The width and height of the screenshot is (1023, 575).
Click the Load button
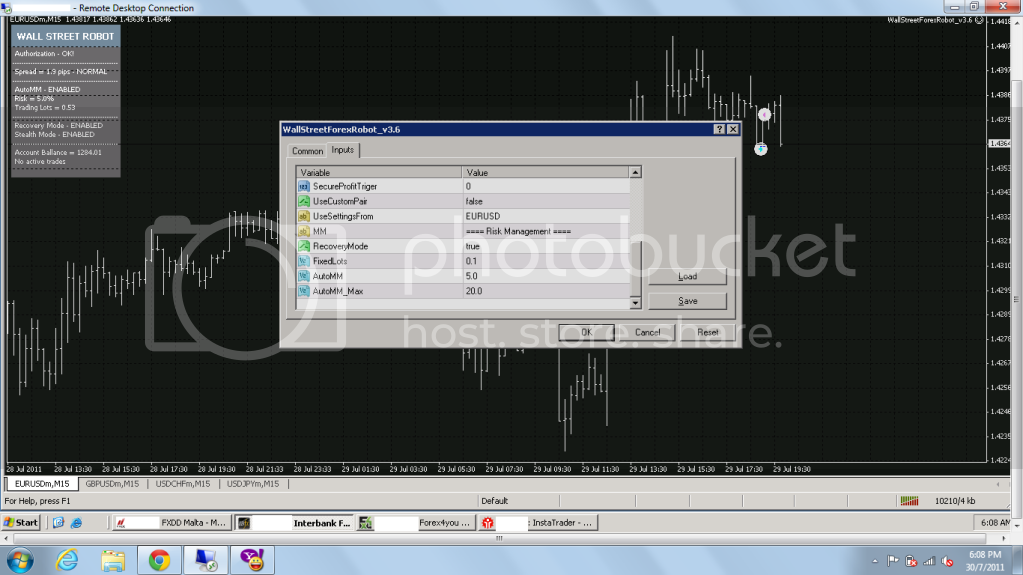(688, 277)
